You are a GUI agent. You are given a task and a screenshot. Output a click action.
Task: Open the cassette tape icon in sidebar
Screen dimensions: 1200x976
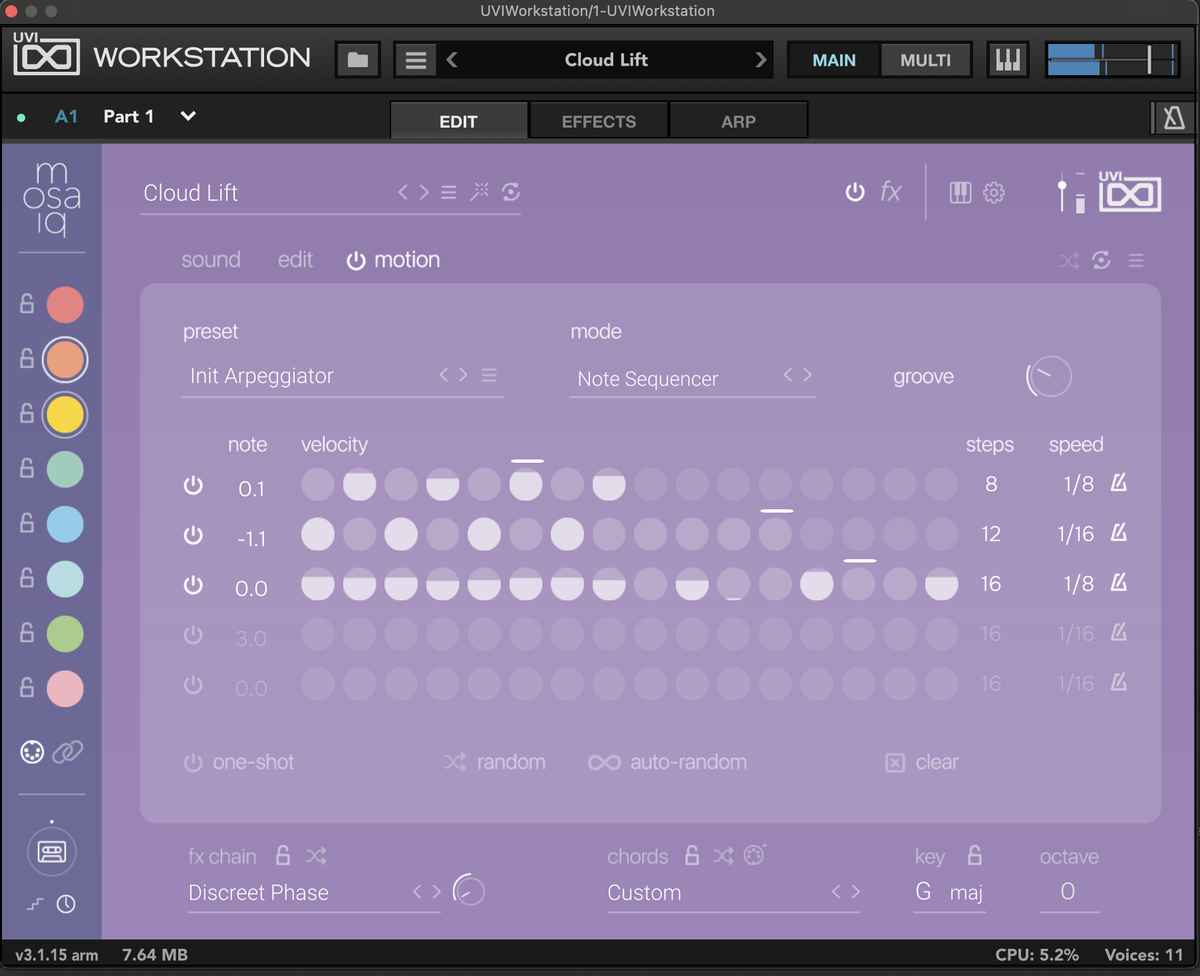[x=51, y=852]
